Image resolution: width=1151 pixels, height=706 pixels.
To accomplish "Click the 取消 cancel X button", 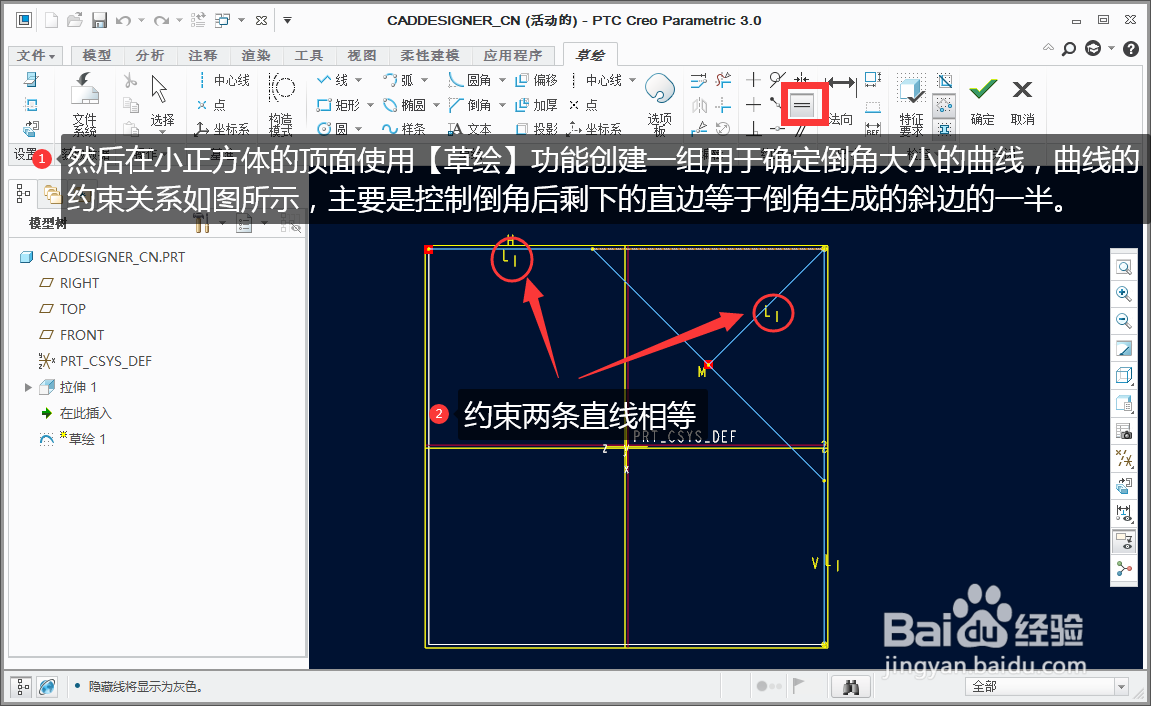I will pyautogui.click(x=1023, y=101).
